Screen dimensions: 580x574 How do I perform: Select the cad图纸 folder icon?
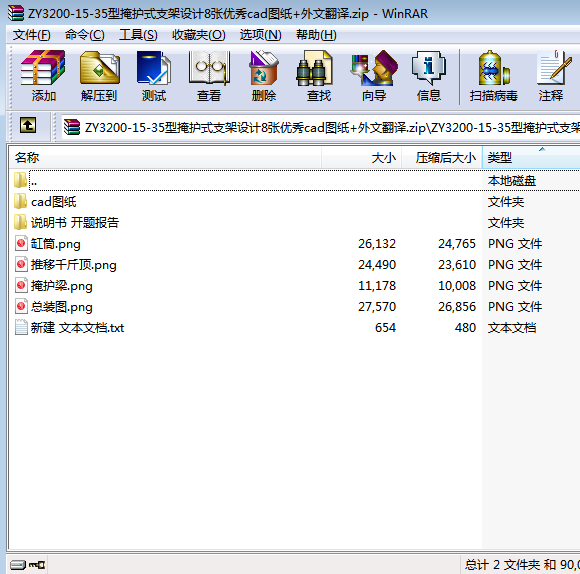click(x=20, y=201)
